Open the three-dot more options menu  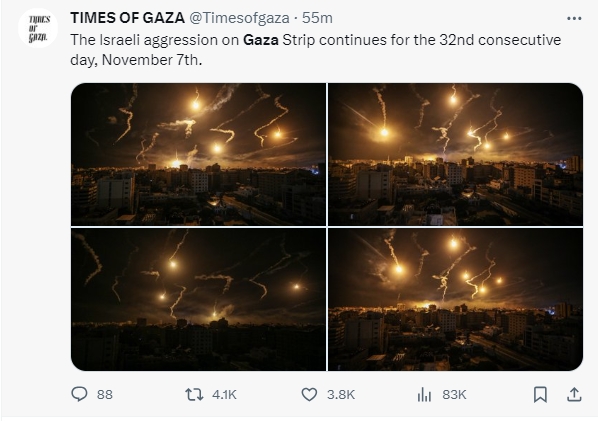[574, 18]
